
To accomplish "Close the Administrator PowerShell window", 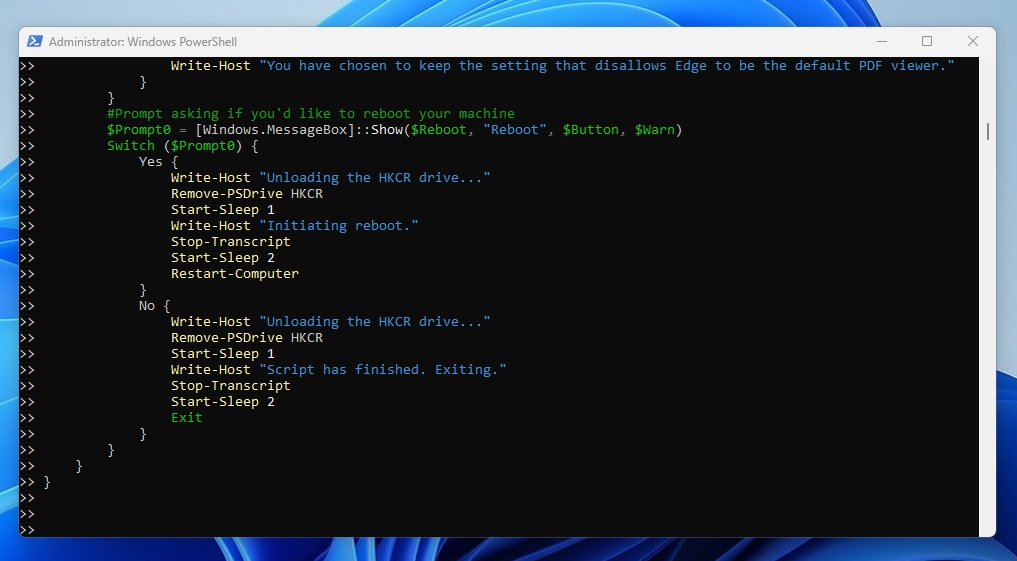I will coord(972,41).
